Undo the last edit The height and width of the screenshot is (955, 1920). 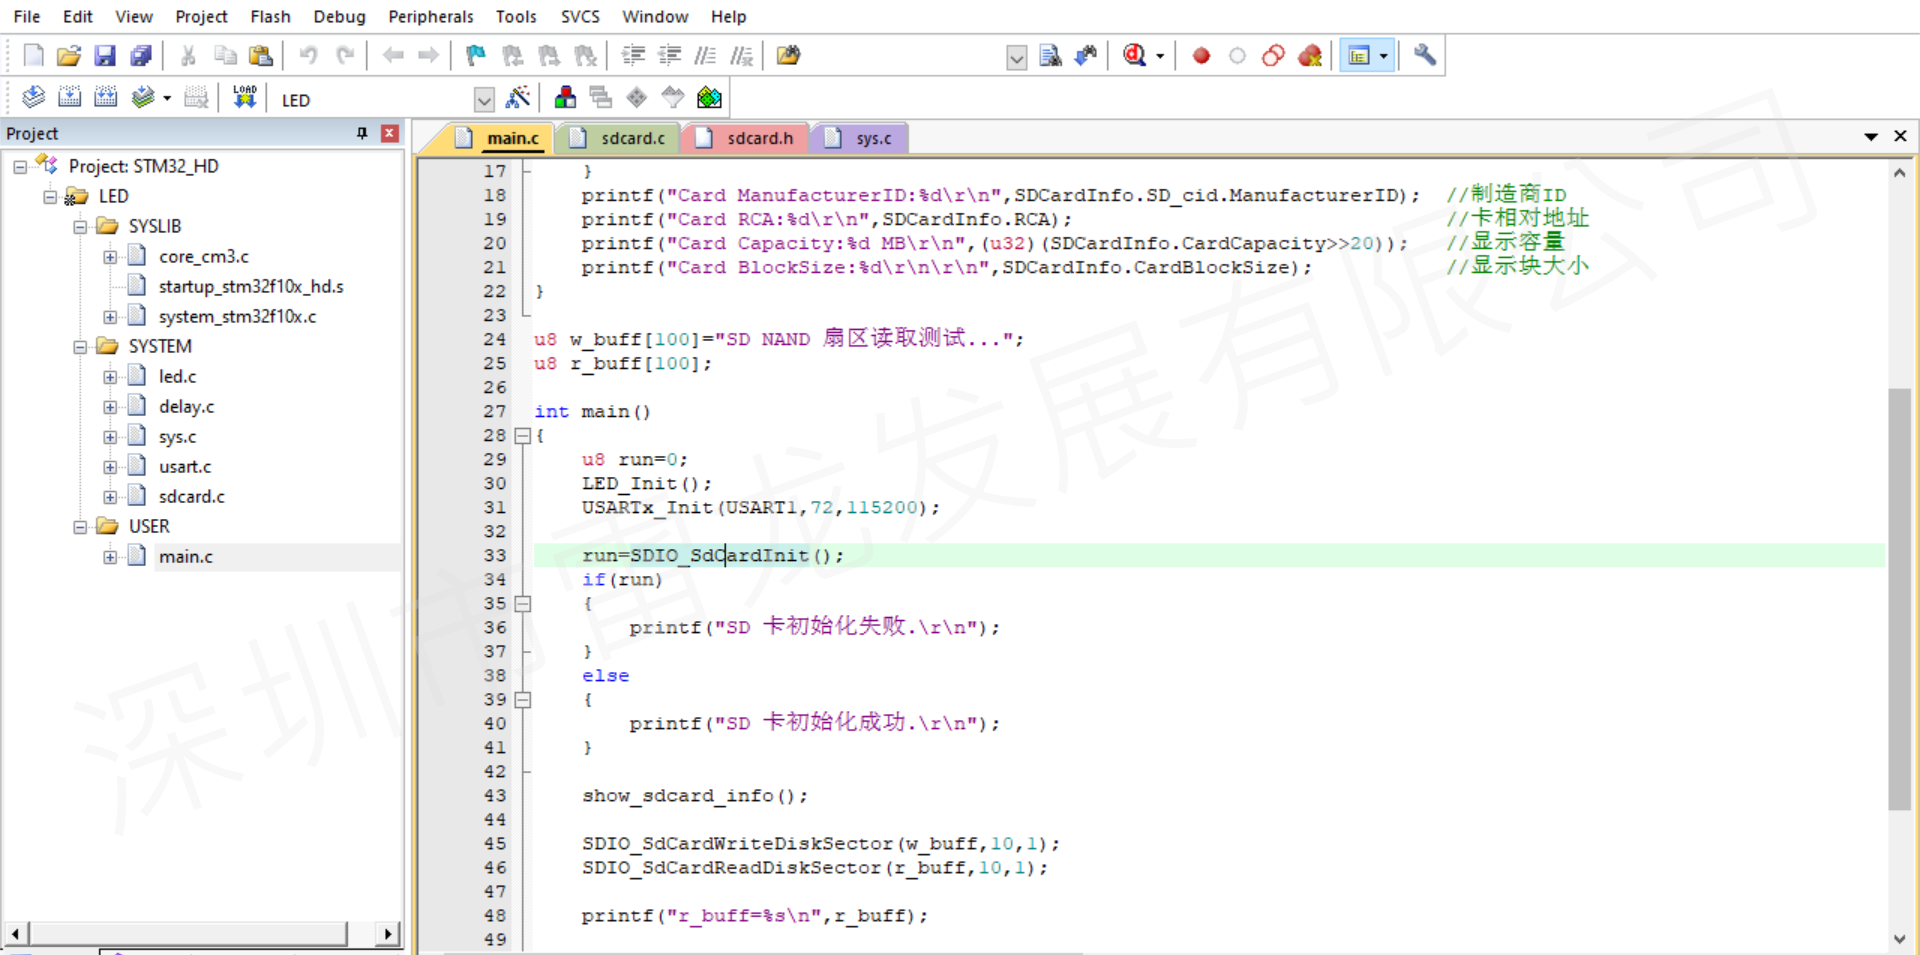tap(308, 56)
